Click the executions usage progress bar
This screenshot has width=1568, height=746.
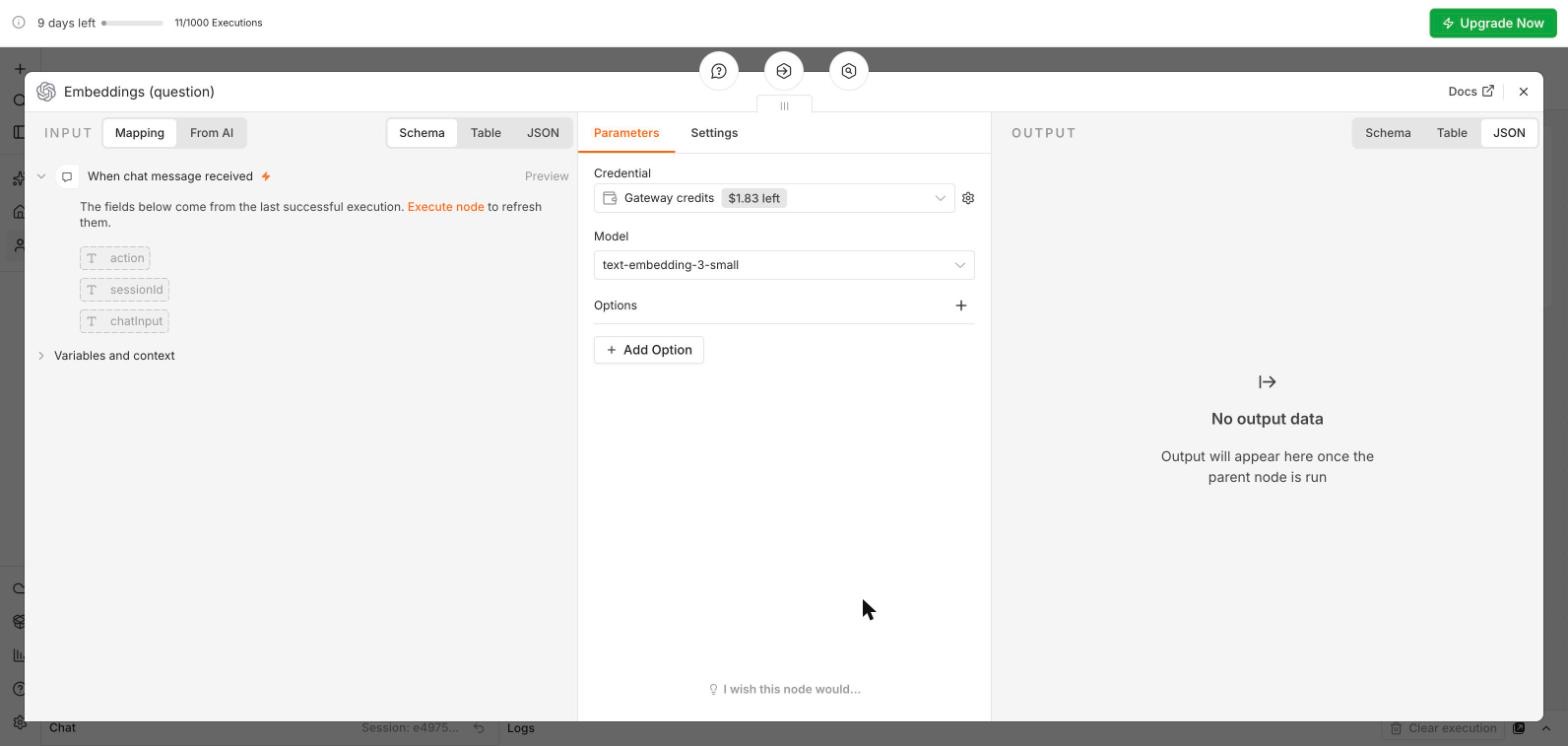pos(132,23)
